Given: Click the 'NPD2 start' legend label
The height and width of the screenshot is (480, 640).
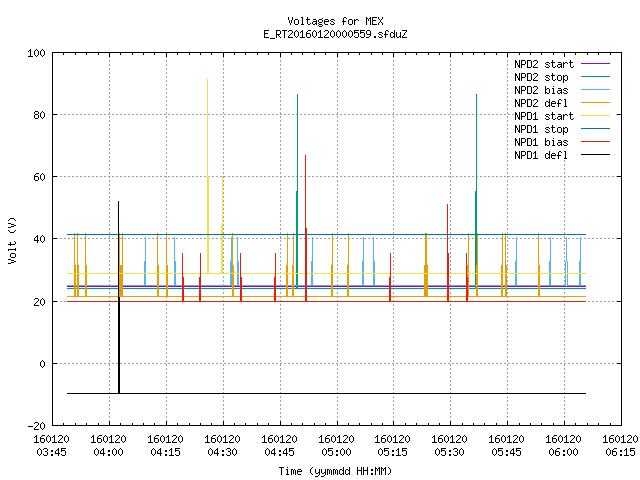Looking at the screenshot, I should click(544, 64).
